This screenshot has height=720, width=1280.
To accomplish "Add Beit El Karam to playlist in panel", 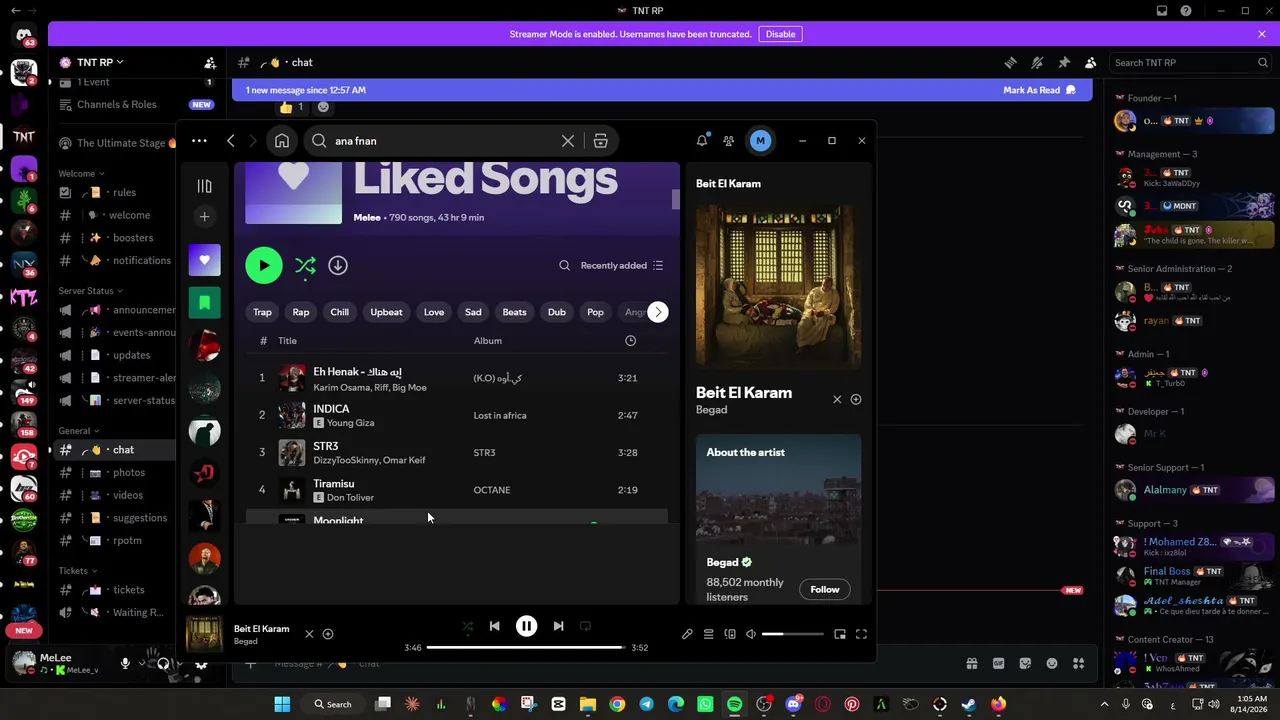I will [x=856, y=400].
